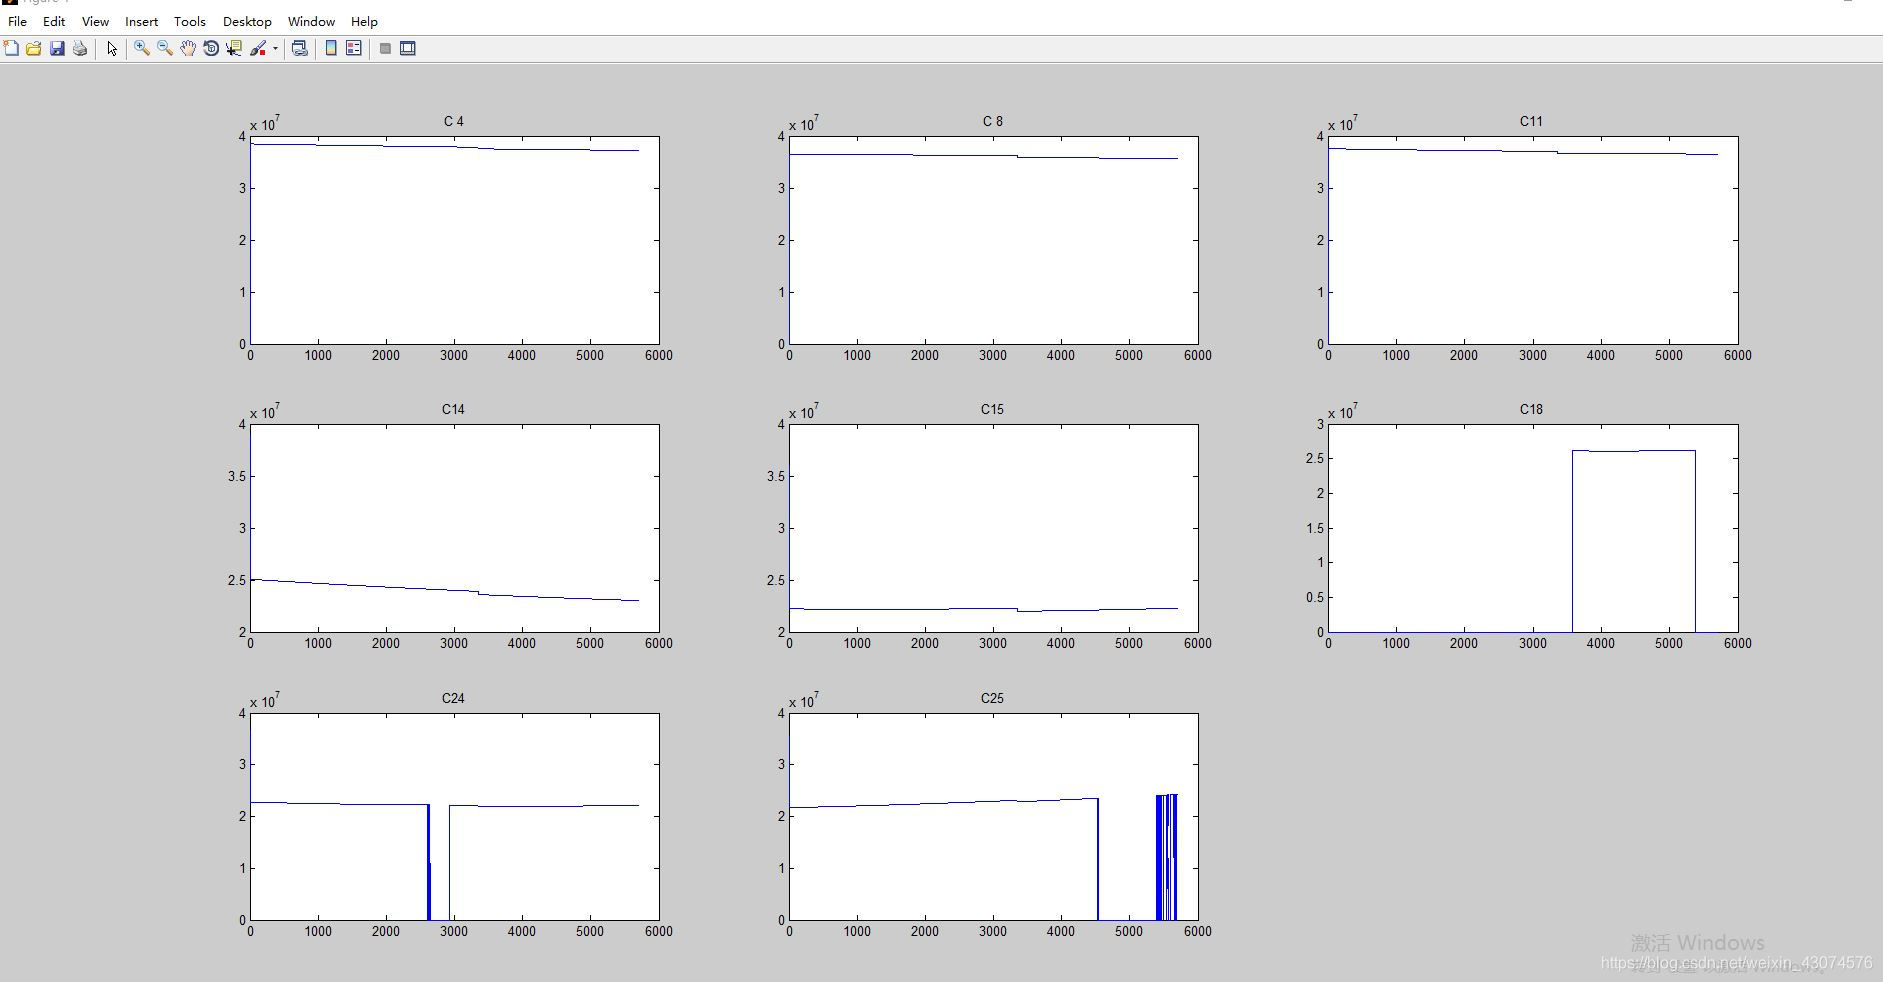The height and width of the screenshot is (982, 1883).
Task: Enable the Rotate 3D tool
Action: tap(211, 48)
